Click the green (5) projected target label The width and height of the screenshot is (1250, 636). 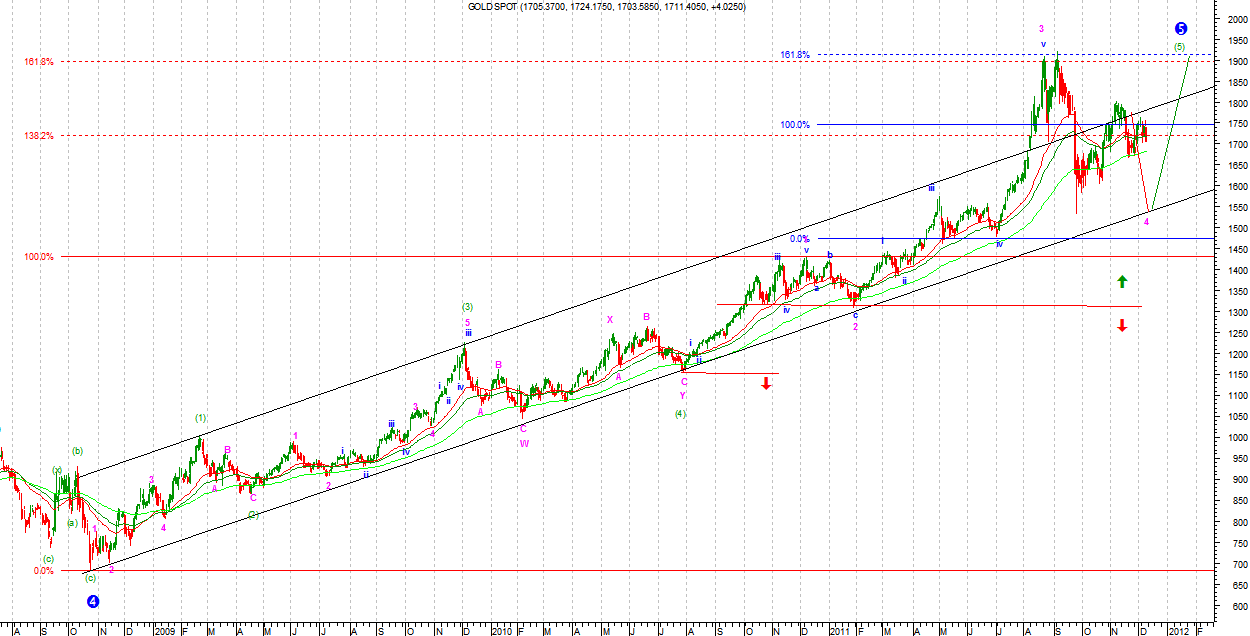click(x=1180, y=47)
